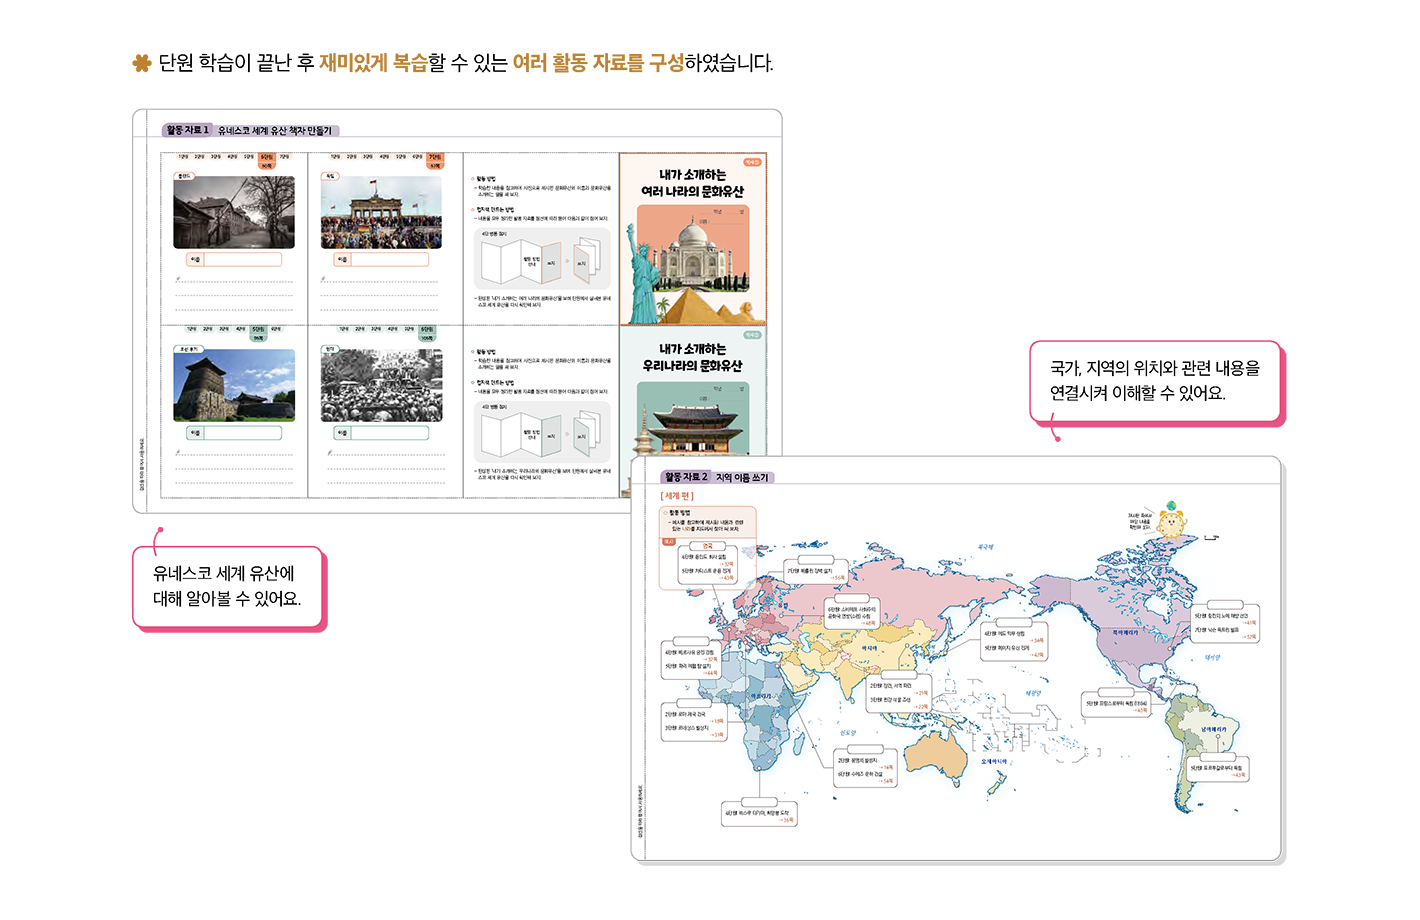Click the 영국 example label on the map
The height and width of the screenshot is (920, 1420).
[x=708, y=546]
